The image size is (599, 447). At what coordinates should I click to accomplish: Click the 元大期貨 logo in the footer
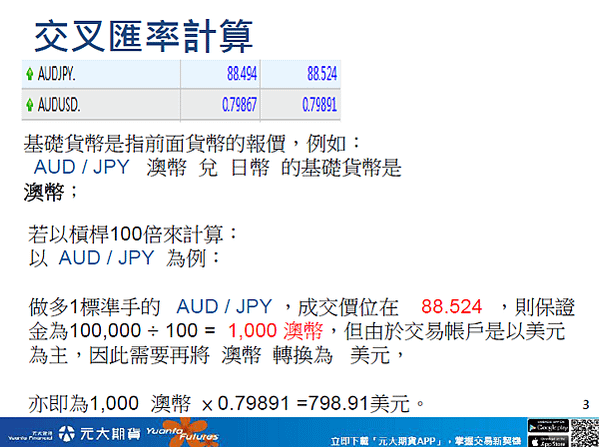point(101,433)
